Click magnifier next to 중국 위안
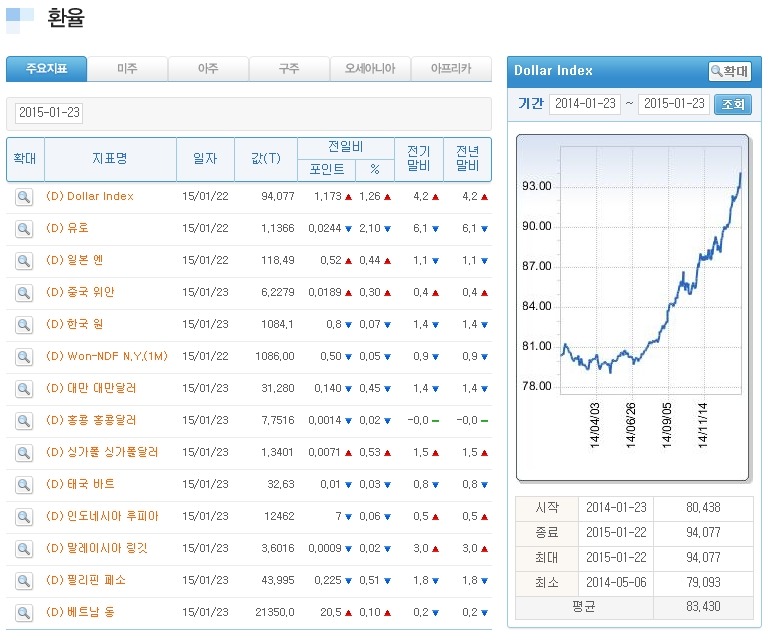 pos(24,293)
